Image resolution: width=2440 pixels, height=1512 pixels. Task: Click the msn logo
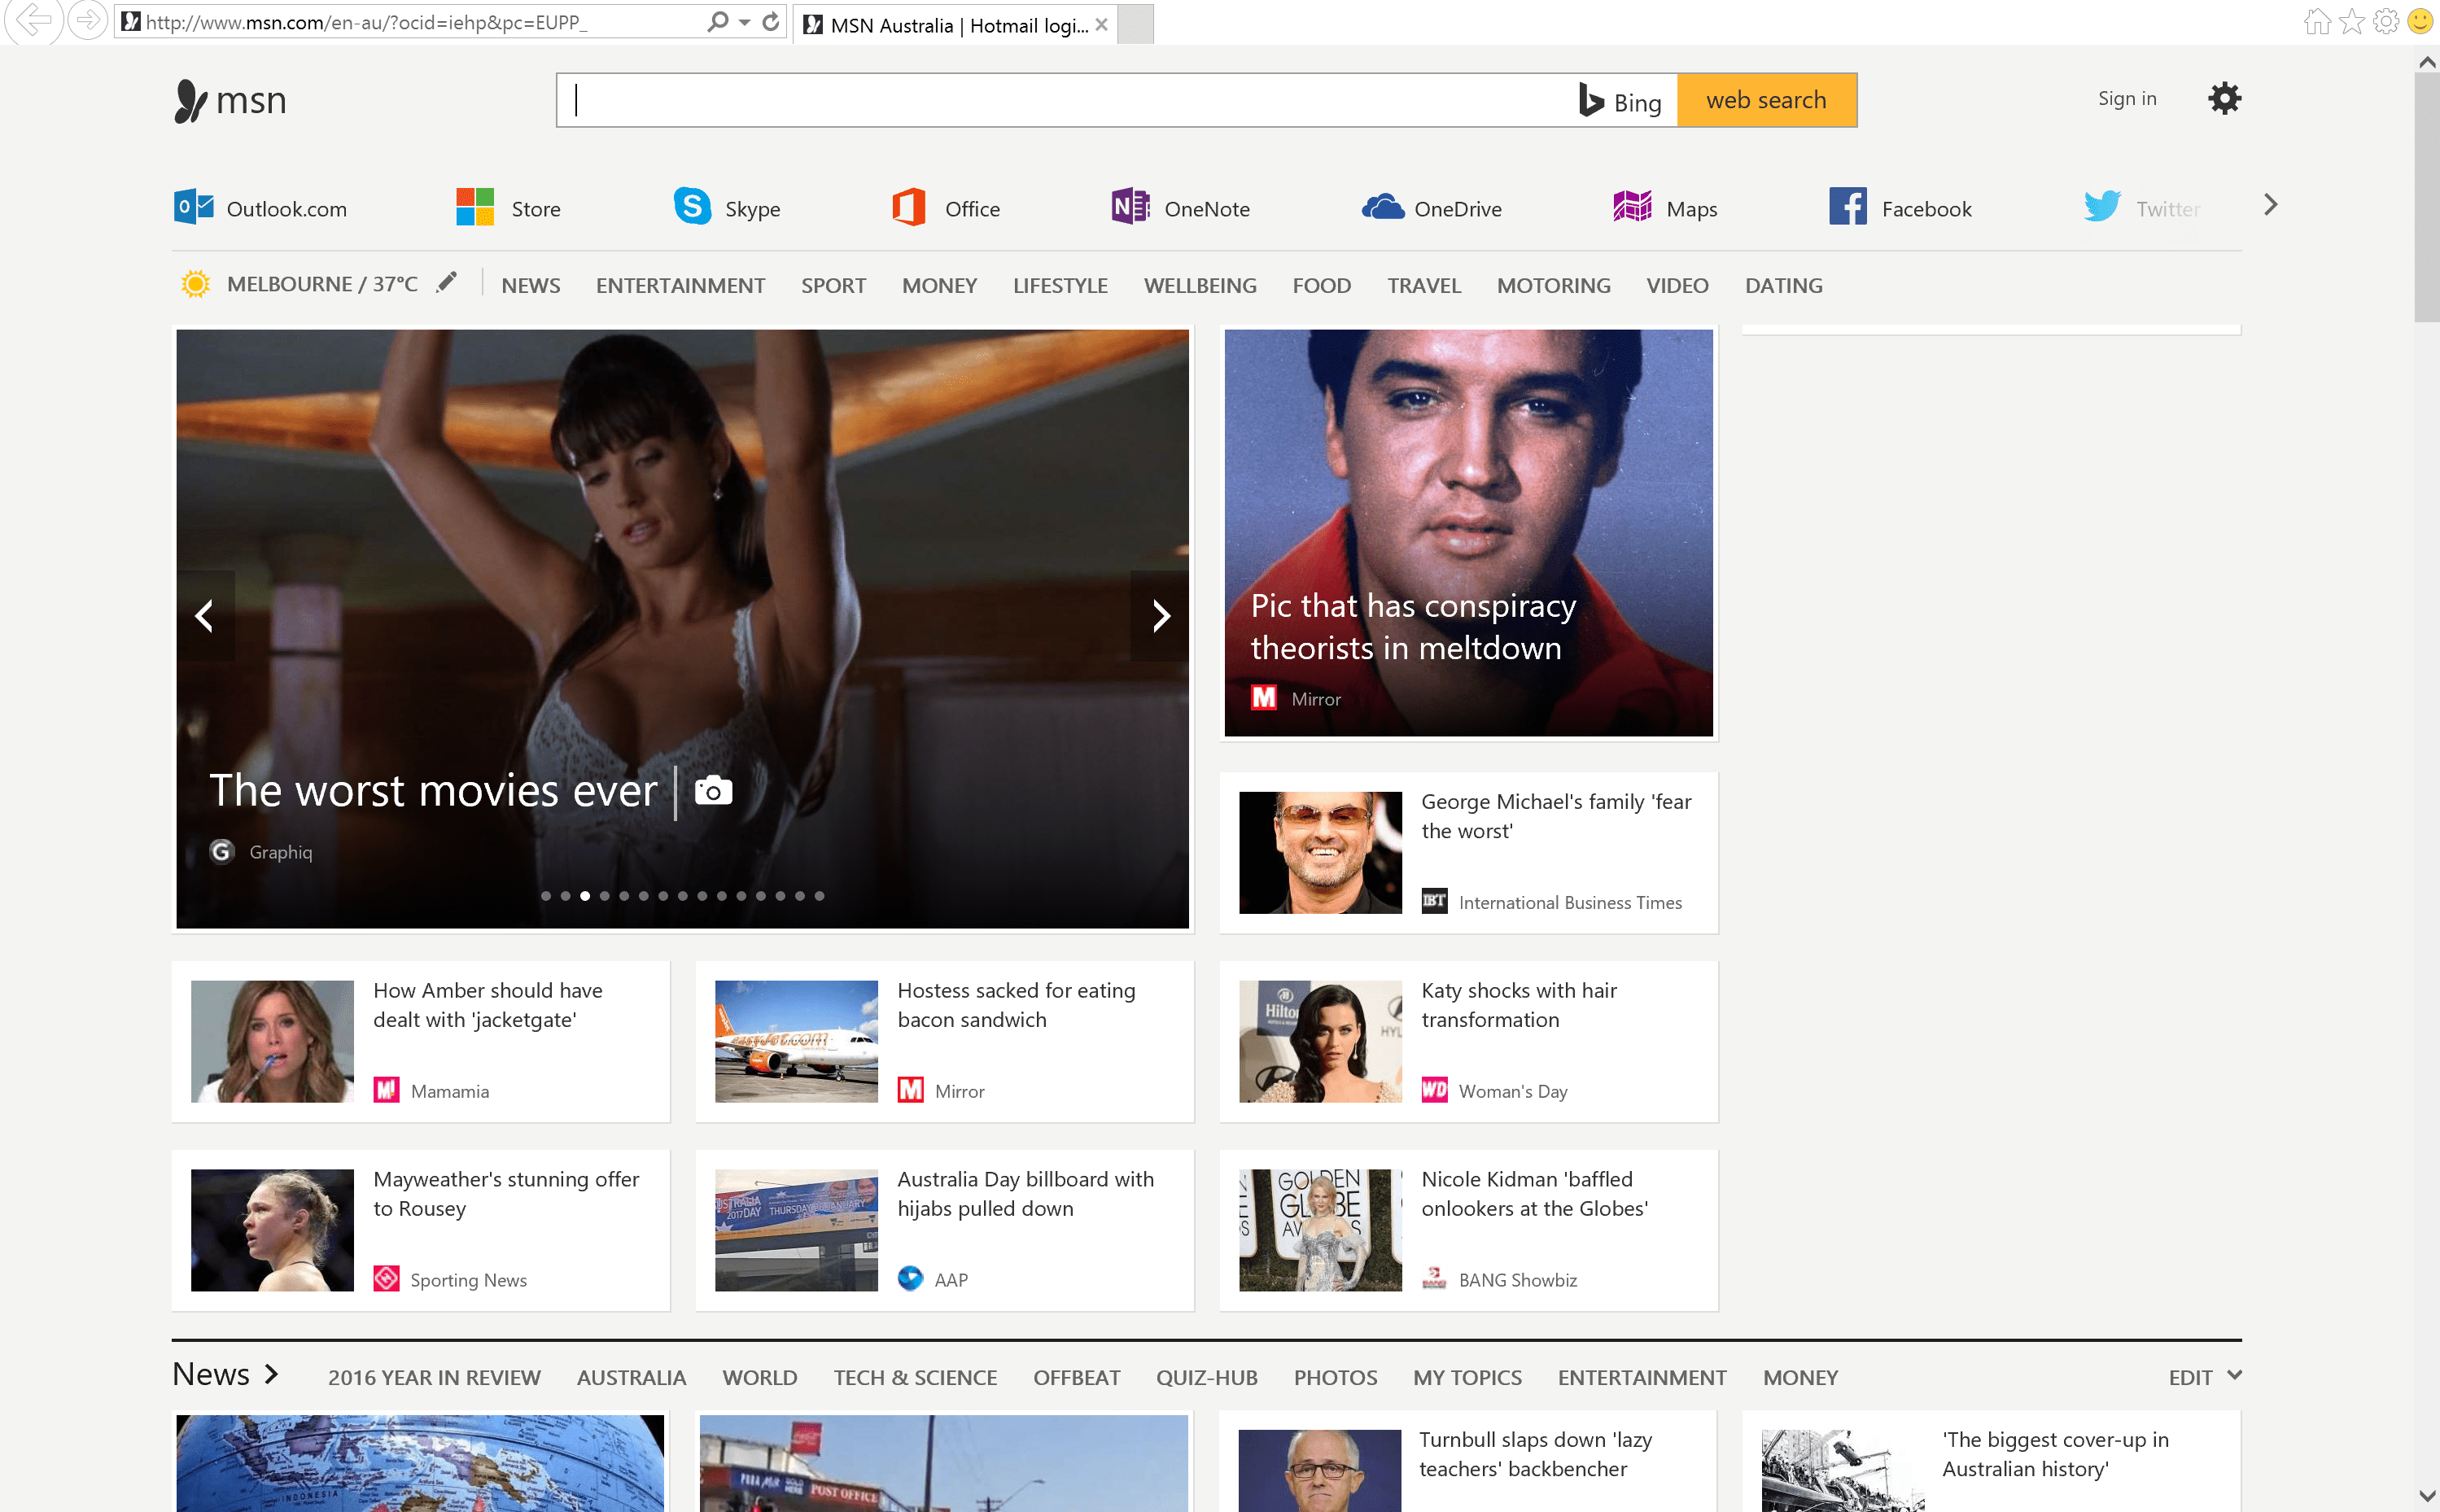pyautogui.click(x=231, y=100)
